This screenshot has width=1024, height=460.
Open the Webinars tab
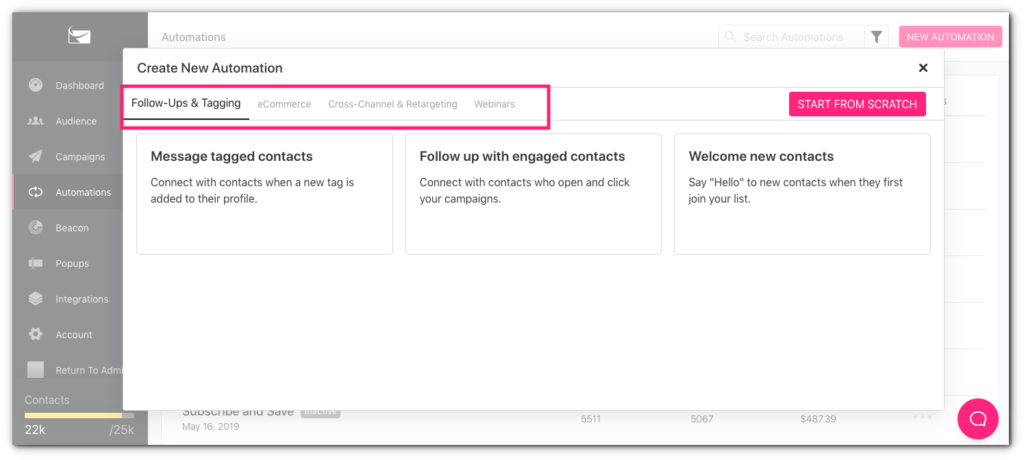494,104
